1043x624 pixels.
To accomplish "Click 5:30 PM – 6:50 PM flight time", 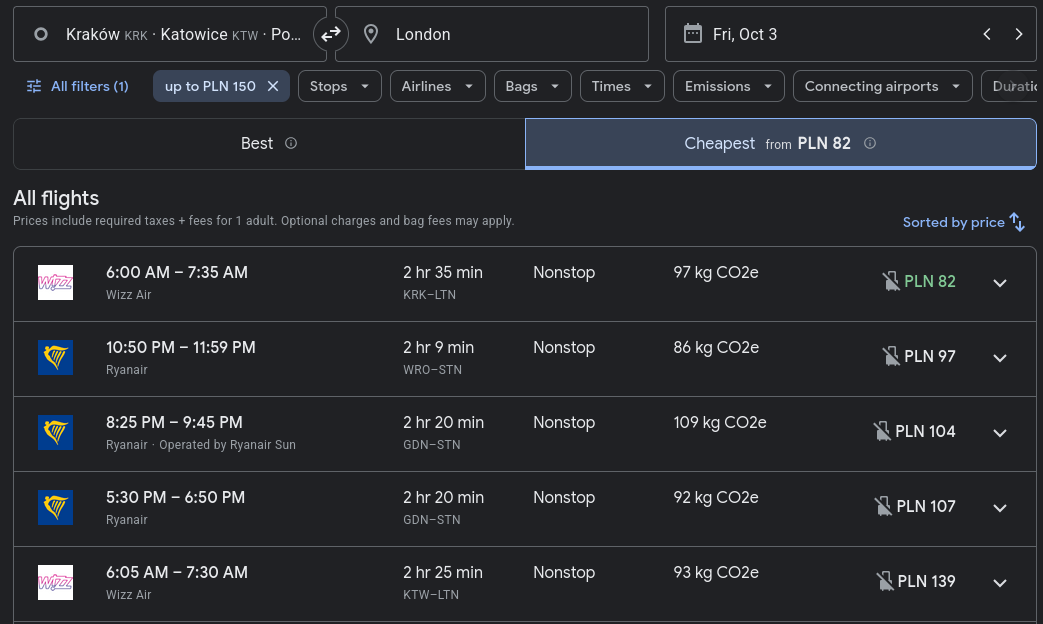I will 176,498.
